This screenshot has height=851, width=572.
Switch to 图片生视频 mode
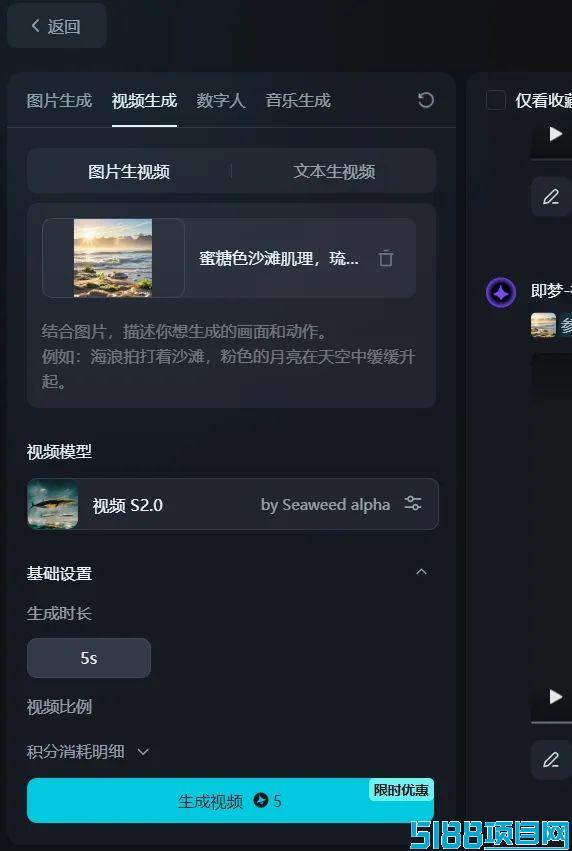point(129,172)
